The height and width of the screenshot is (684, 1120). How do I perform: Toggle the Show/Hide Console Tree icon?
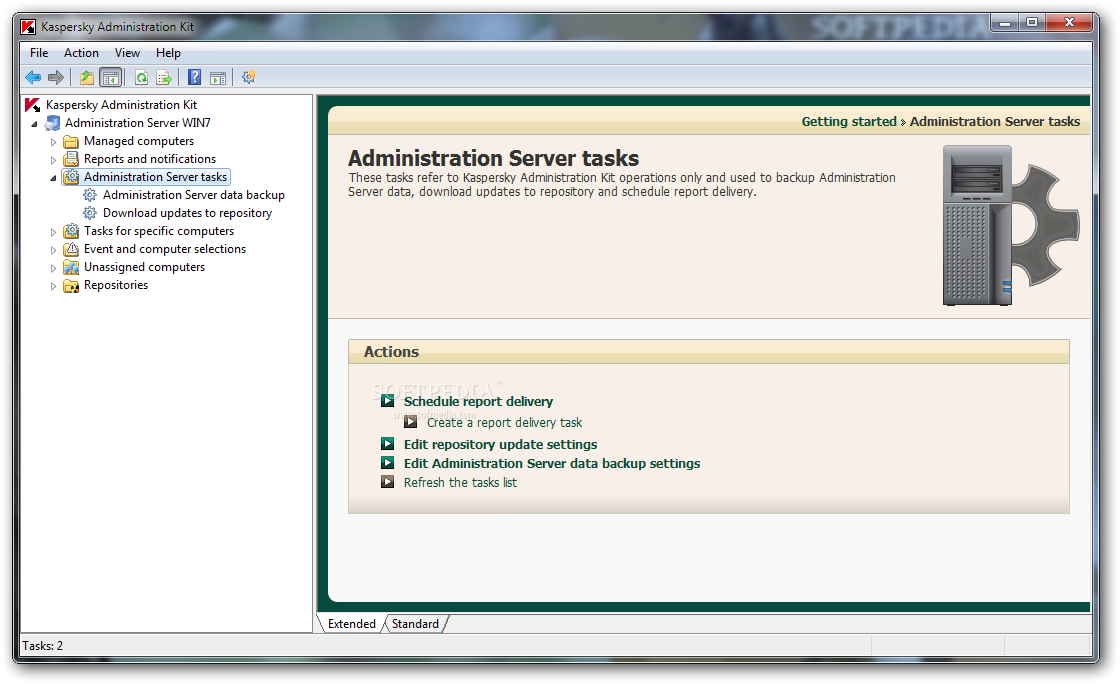point(111,77)
